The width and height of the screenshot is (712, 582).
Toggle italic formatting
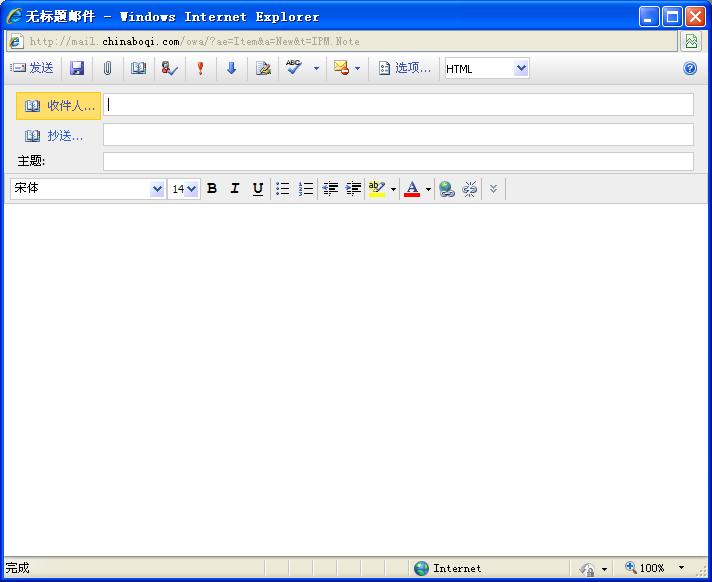235,188
